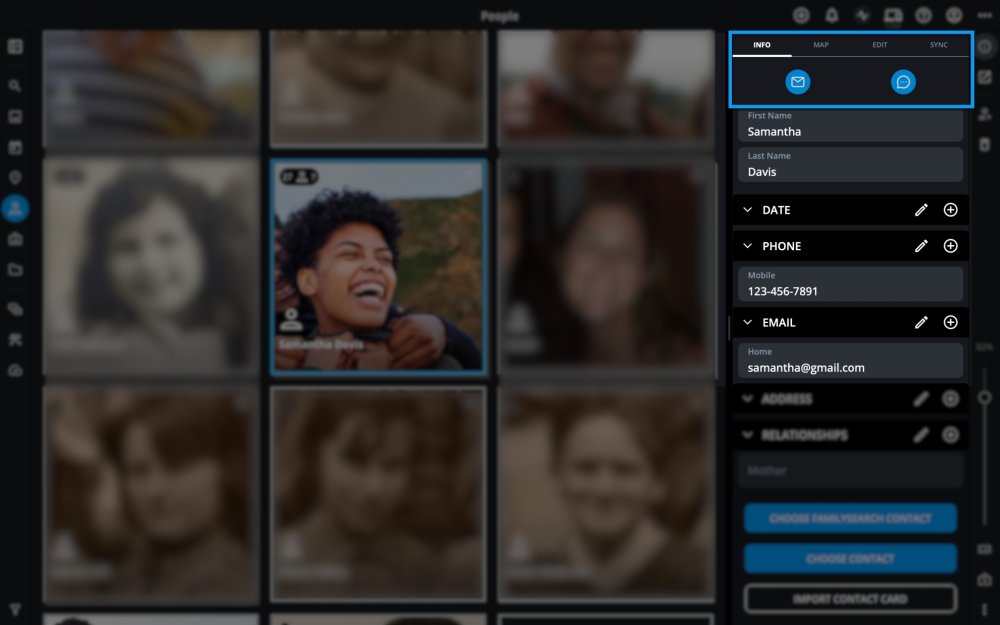Open the filter funnel at bottom left
The height and width of the screenshot is (625, 1000).
(x=15, y=610)
